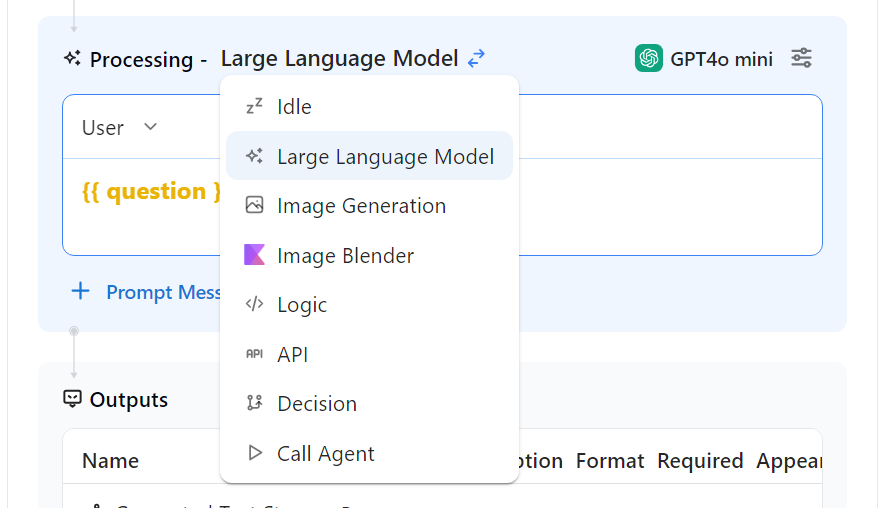Click the swap arrows icon beside Large Language Model
Viewport: 885px width, 508px height.
tap(477, 59)
